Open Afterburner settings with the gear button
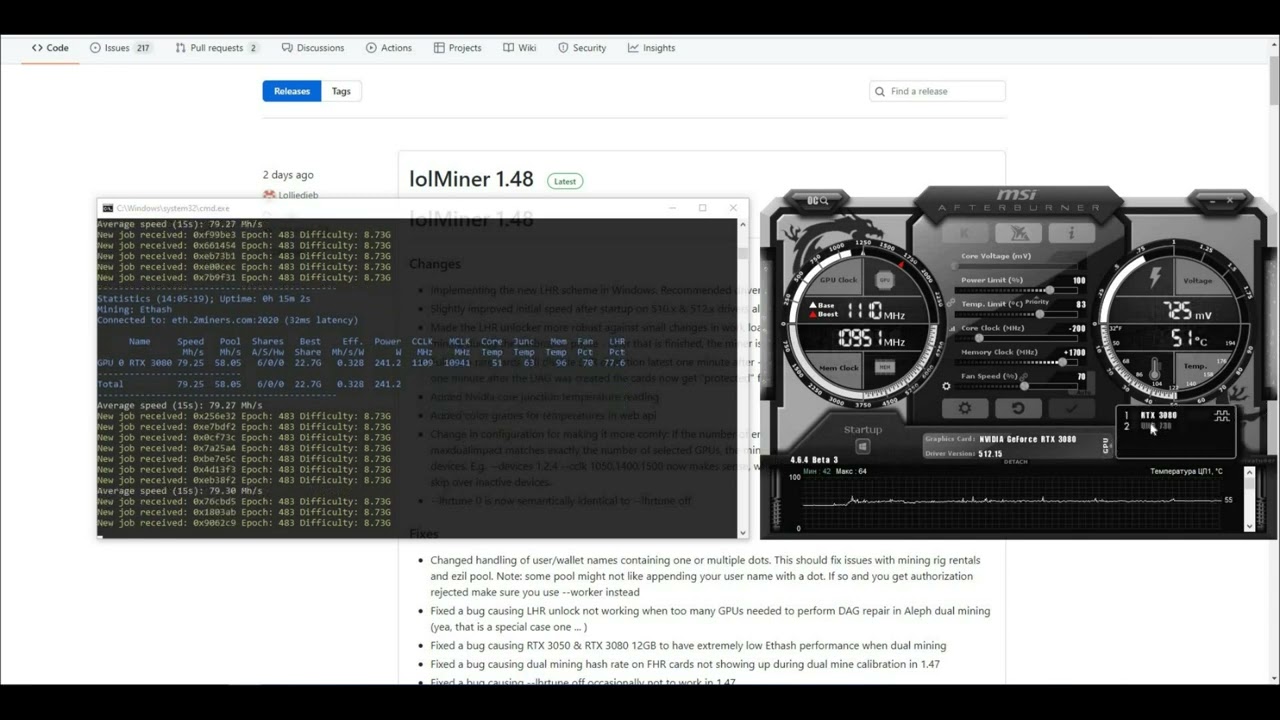The height and width of the screenshot is (720, 1280). [x=964, y=408]
